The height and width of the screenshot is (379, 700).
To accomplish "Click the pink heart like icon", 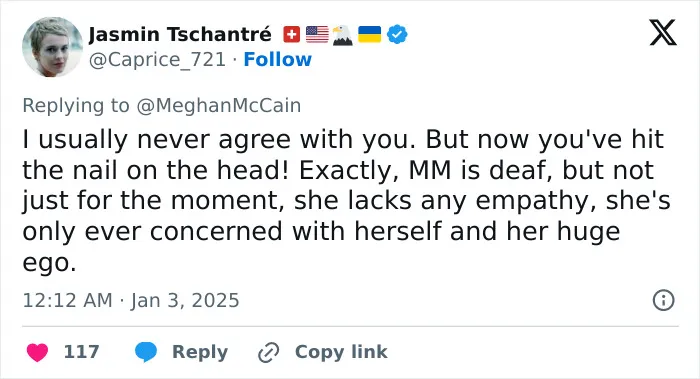I will click(x=38, y=352).
